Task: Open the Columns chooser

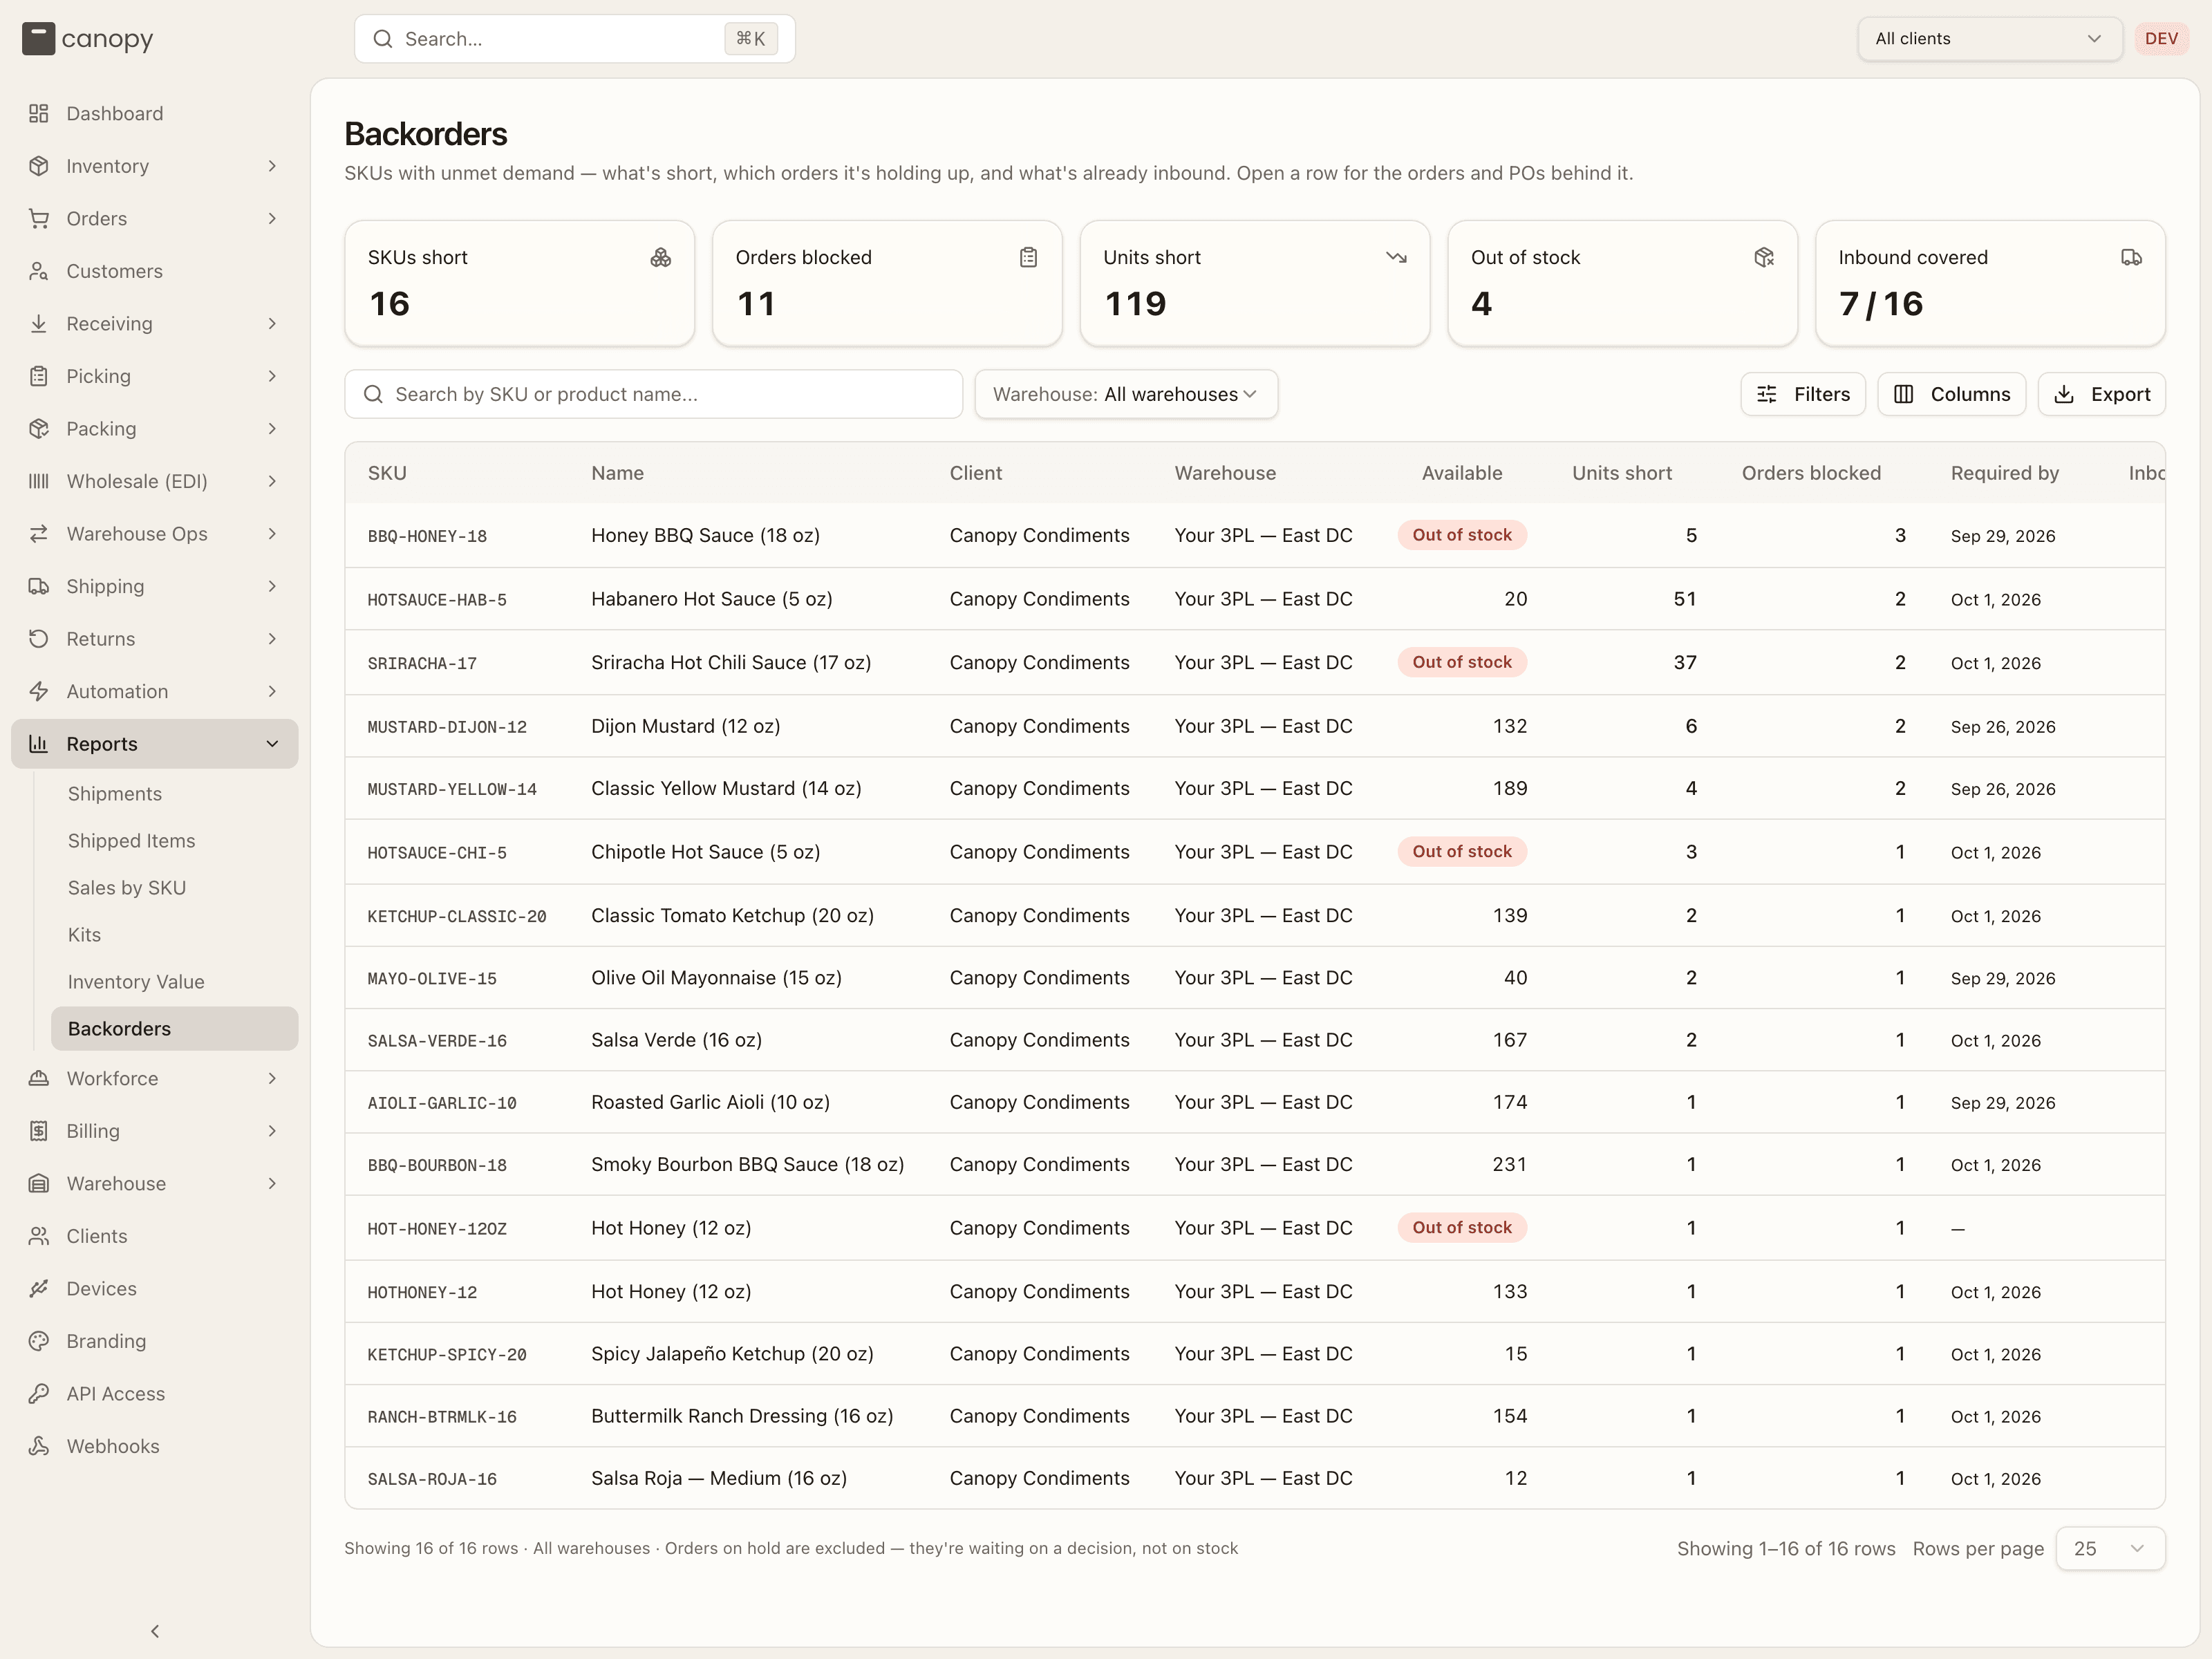Action: [x=1951, y=394]
